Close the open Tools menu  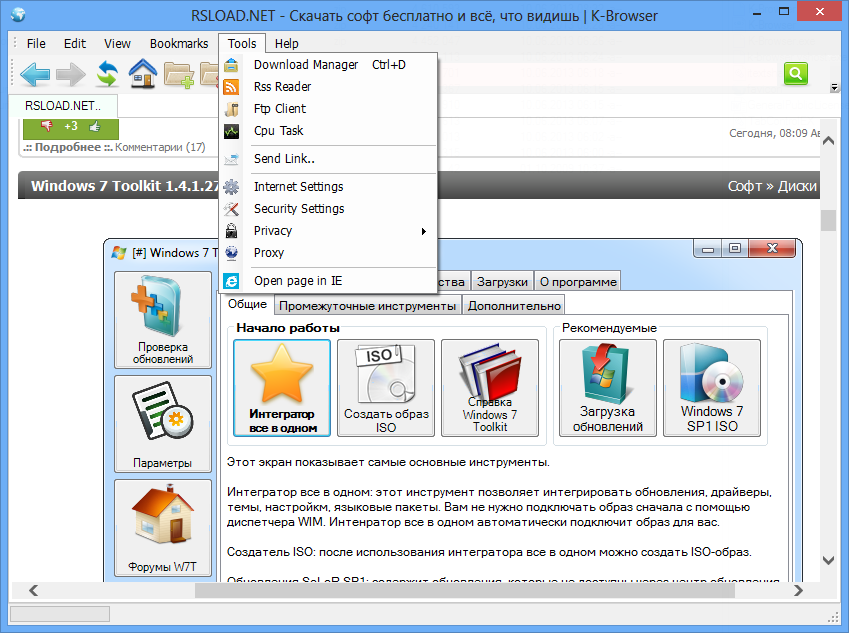click(241, 43)
